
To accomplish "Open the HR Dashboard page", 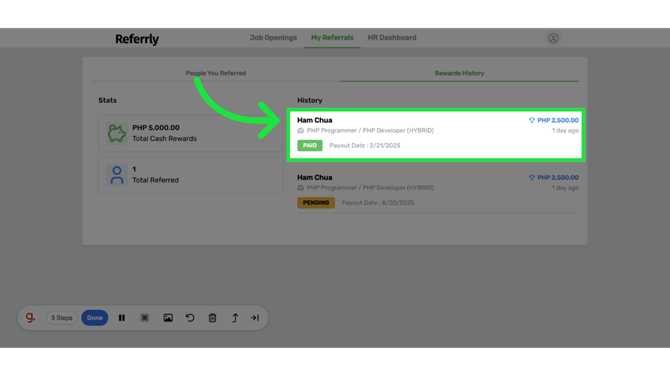I will click(392, 38).
